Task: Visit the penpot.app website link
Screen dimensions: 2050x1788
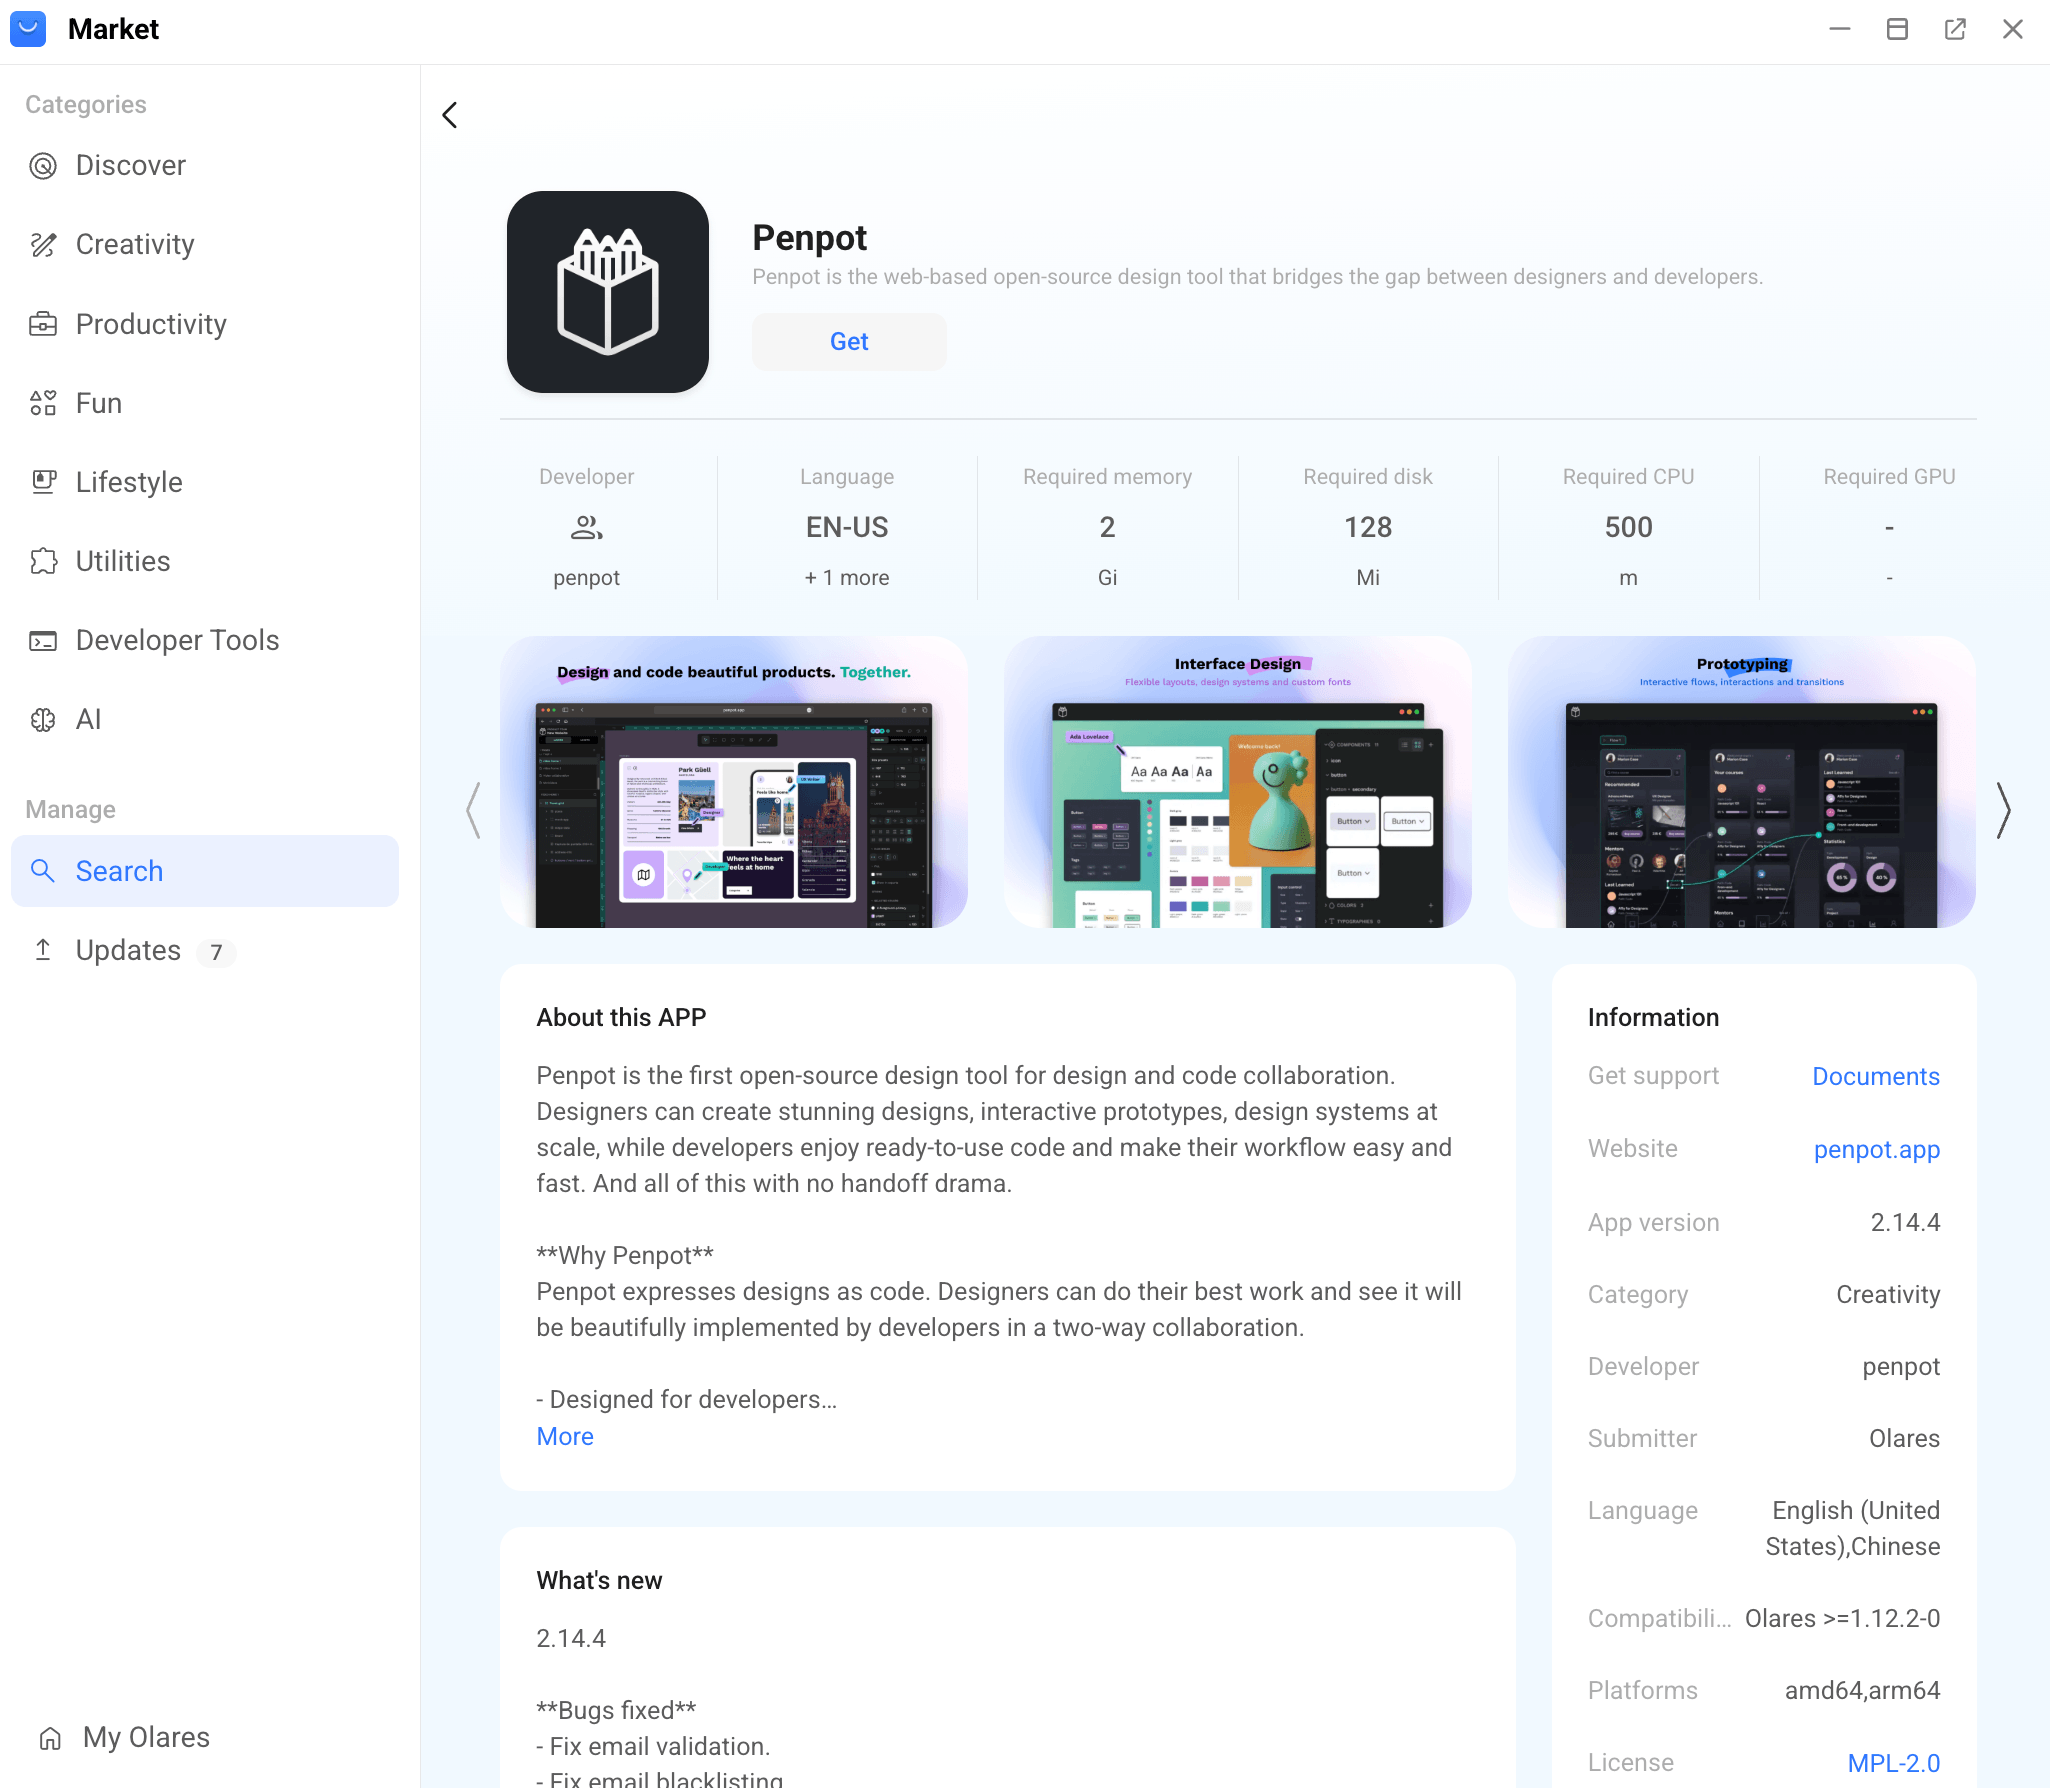Action: point(1877,1150)
